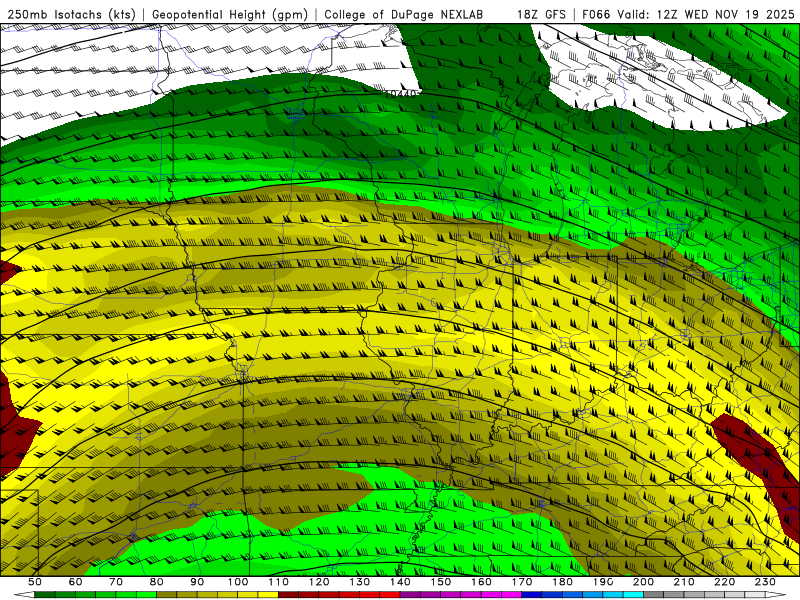The height and width of the screenshot is (600, 800).
Task: Click the "130" legend scale value
Action: (x=360, y=582)
